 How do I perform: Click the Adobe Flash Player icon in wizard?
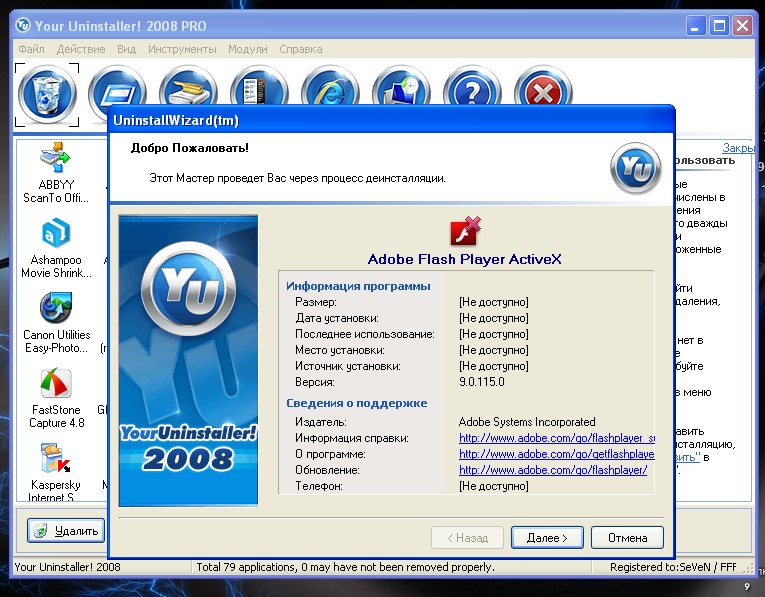pyautogui.click(x=465, y=231)
